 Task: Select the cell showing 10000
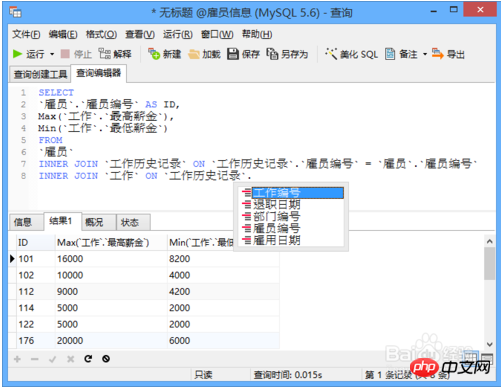click(x=111, y=275)
